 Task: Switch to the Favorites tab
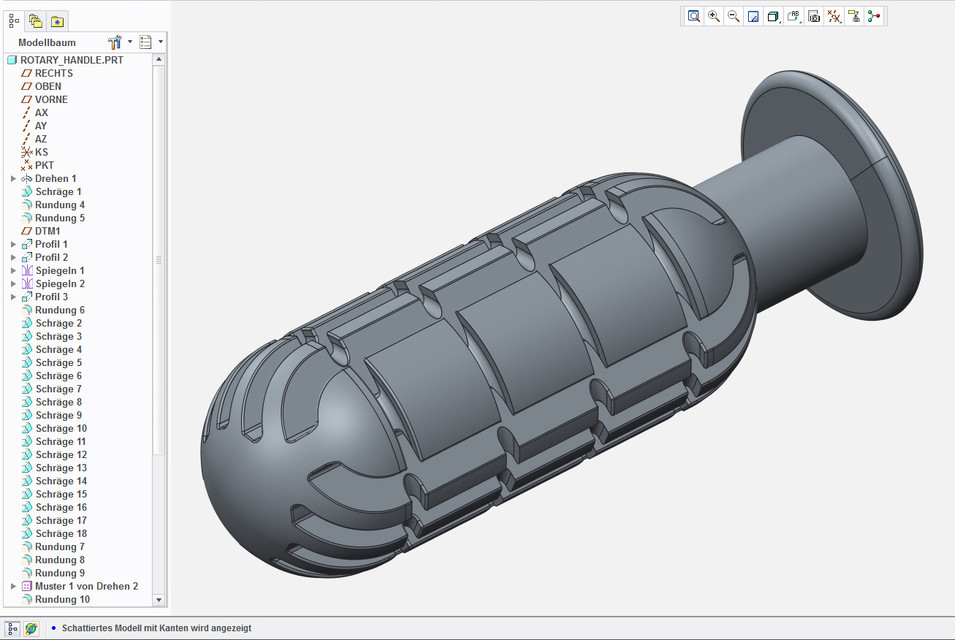point(57,20)
